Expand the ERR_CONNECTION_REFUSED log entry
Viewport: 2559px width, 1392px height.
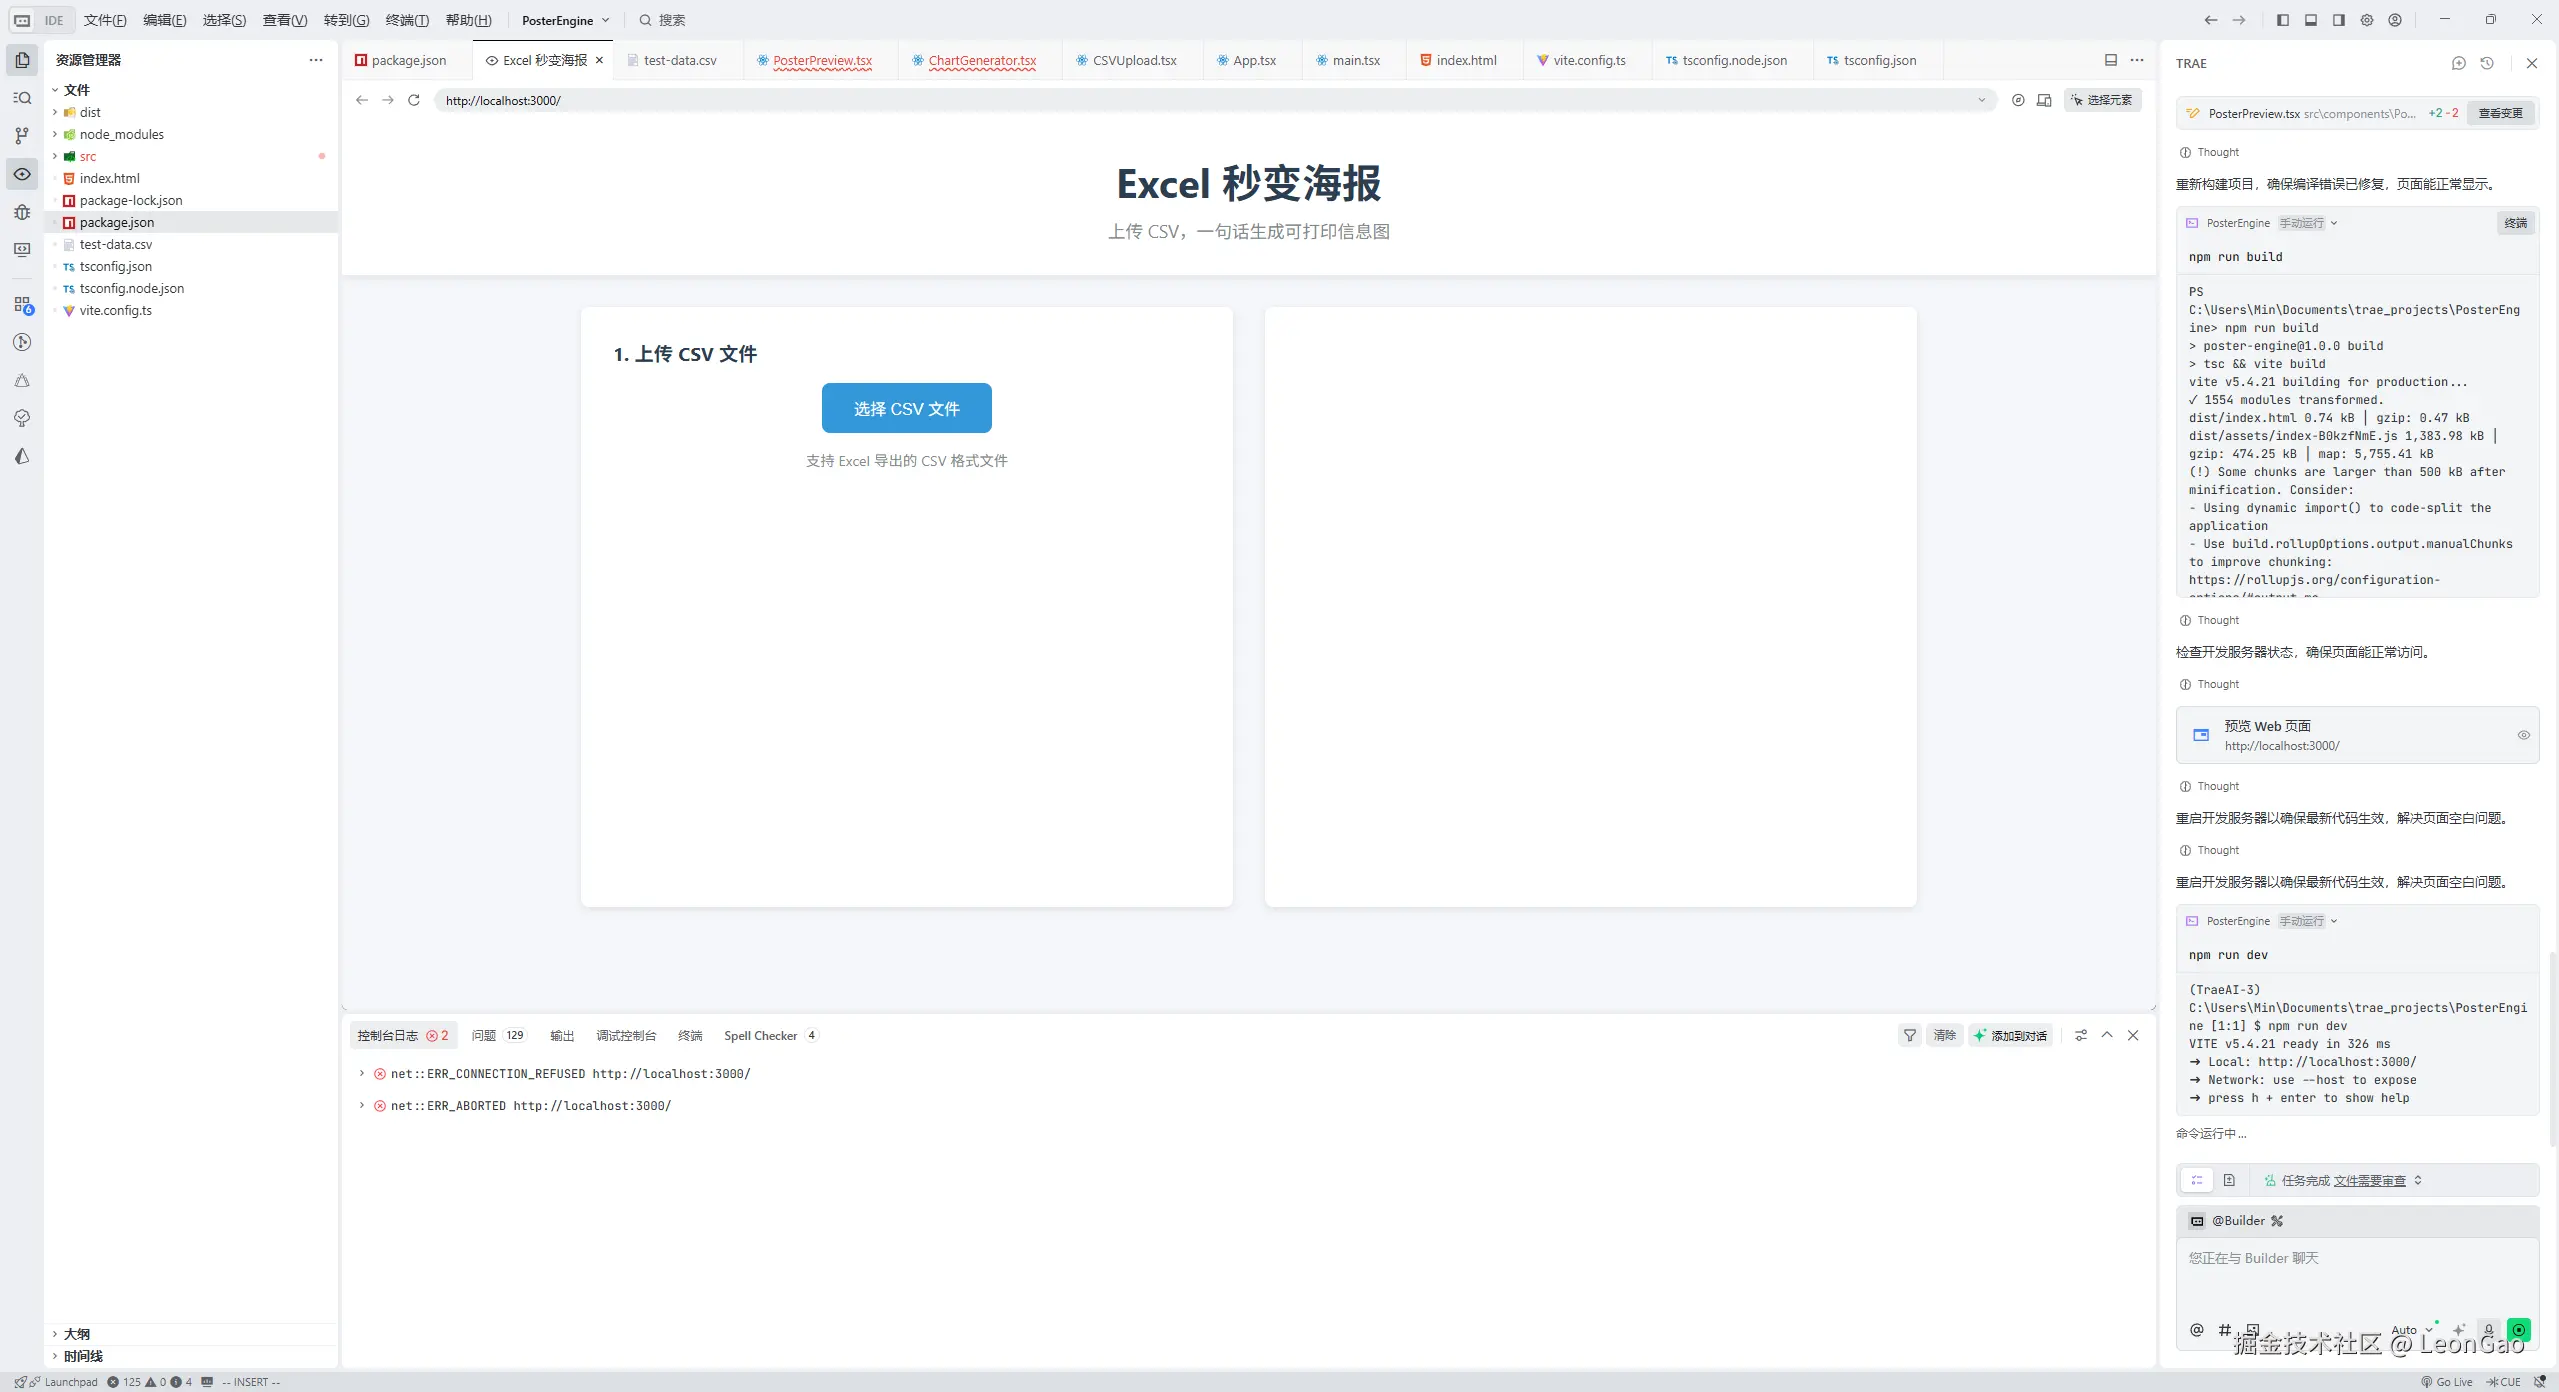[362, 1073]
